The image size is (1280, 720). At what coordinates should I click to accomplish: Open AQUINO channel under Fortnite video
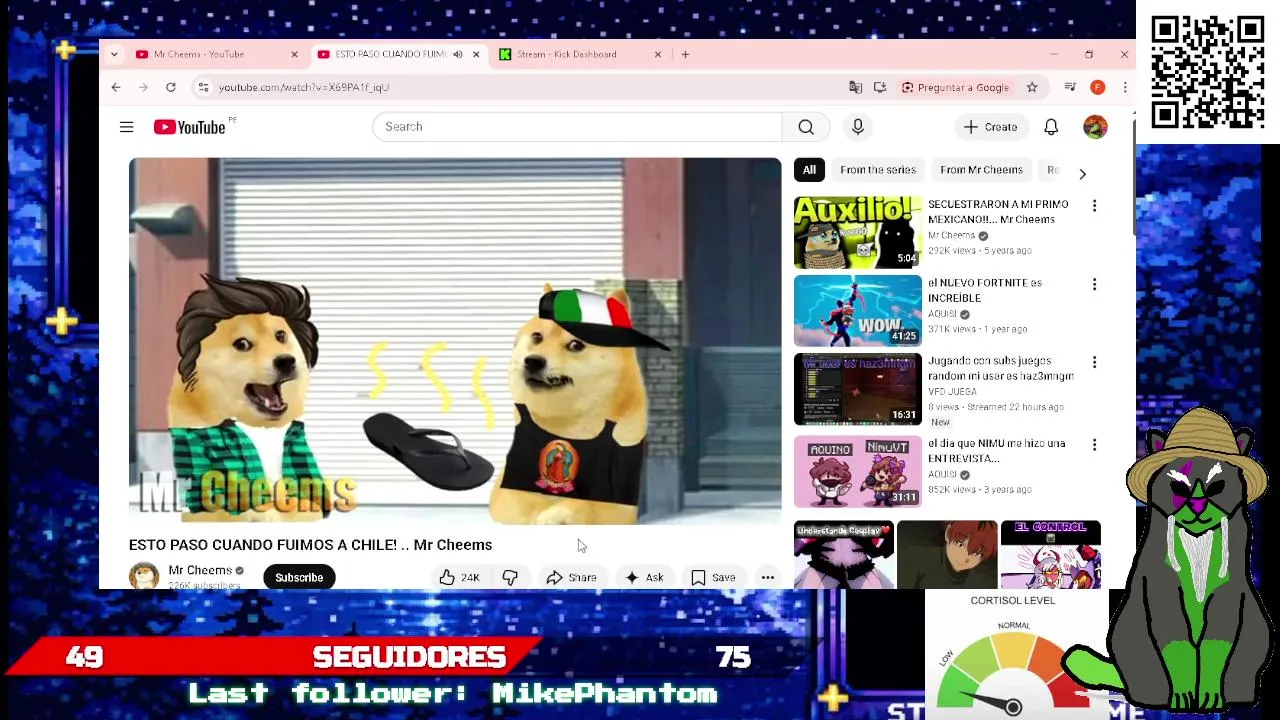(942, 314)
